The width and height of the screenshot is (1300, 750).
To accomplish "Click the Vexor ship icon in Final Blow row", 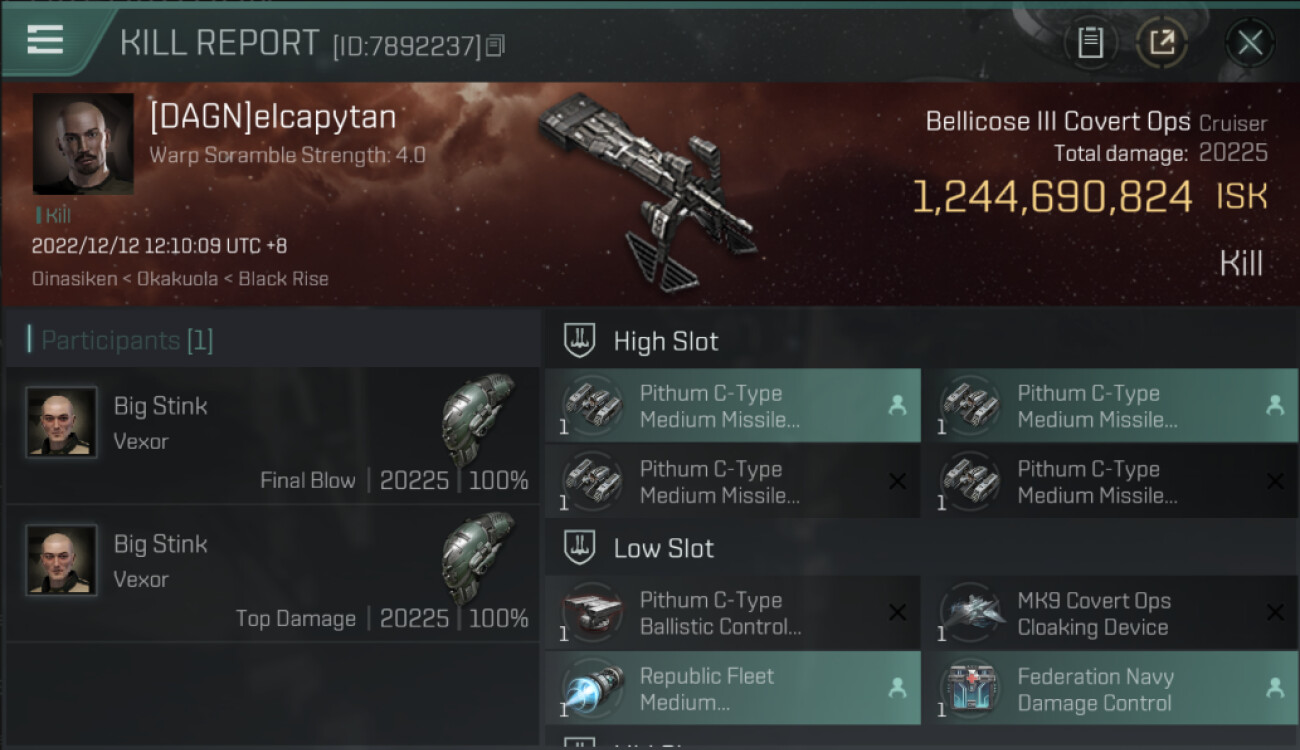I will click(478, 420).
